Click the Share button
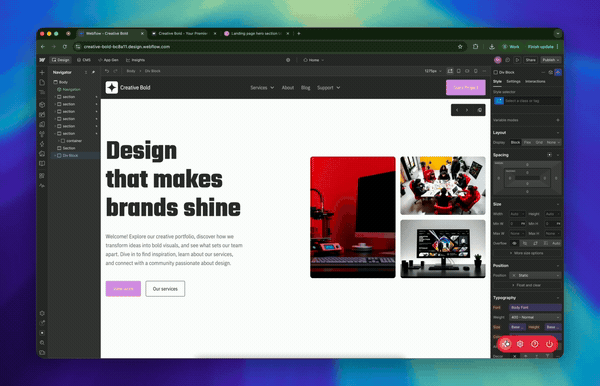This screenshot has height=386, width=600. [x=530, y=60]
